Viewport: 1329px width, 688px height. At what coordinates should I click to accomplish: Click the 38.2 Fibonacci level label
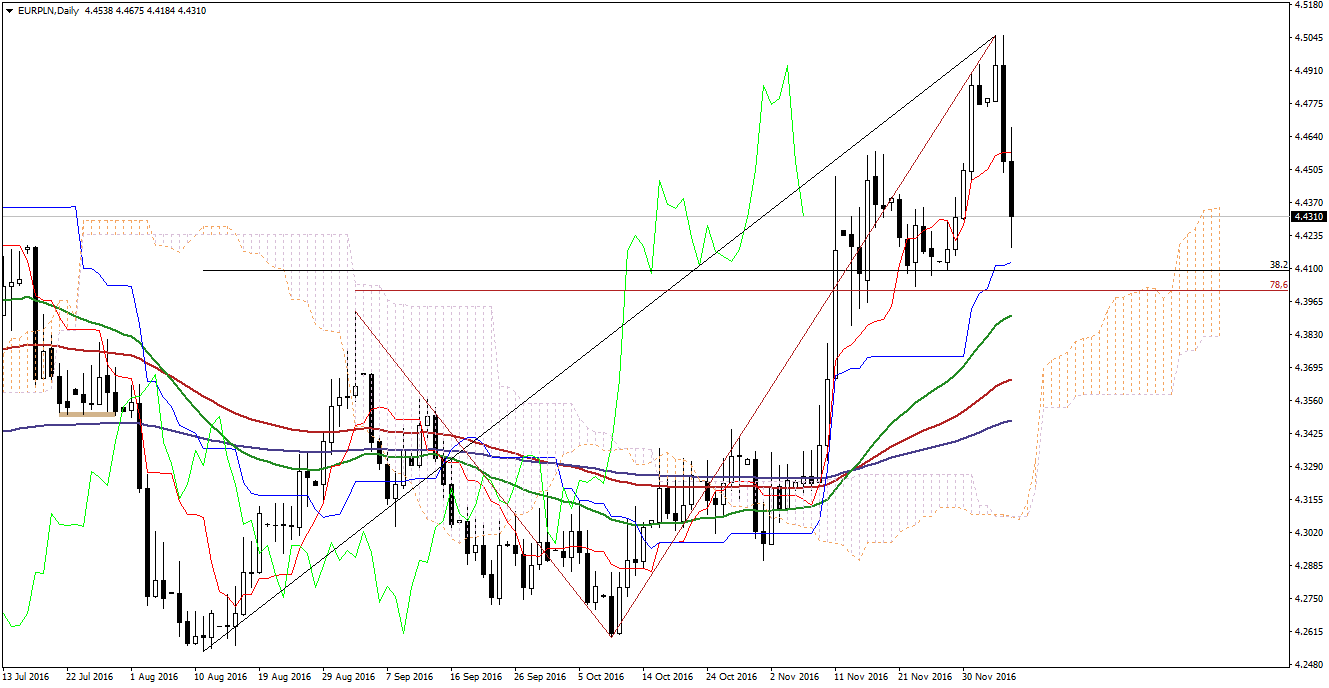coord(1277,265)
